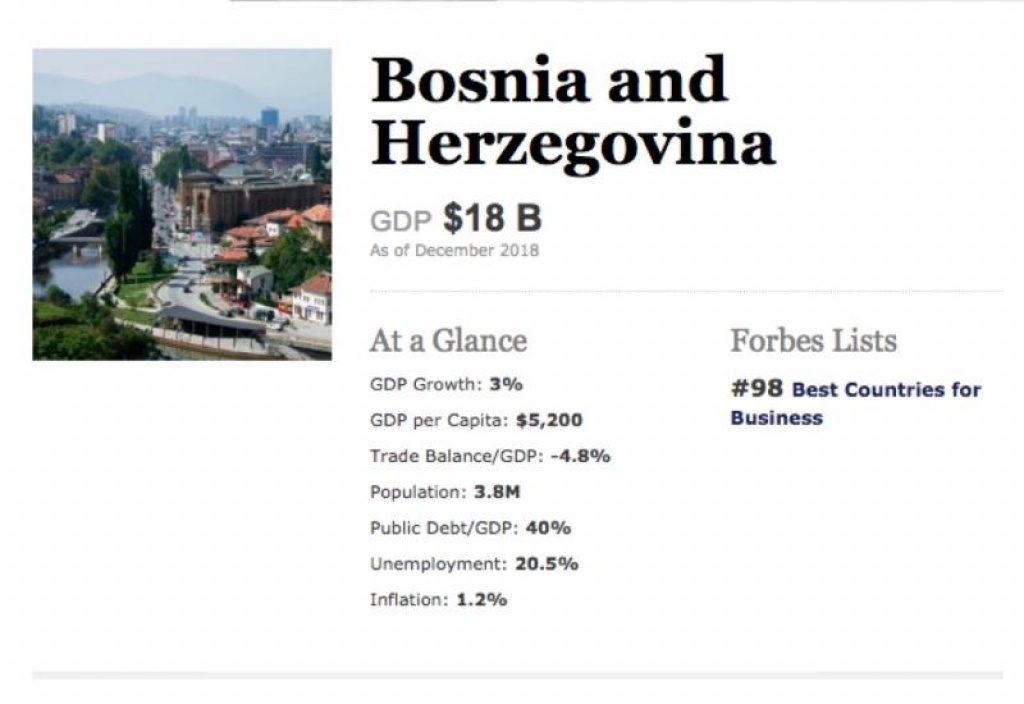Click the #98 ranking number
This screenshot has height=704, width=1024.
point(757,389)
